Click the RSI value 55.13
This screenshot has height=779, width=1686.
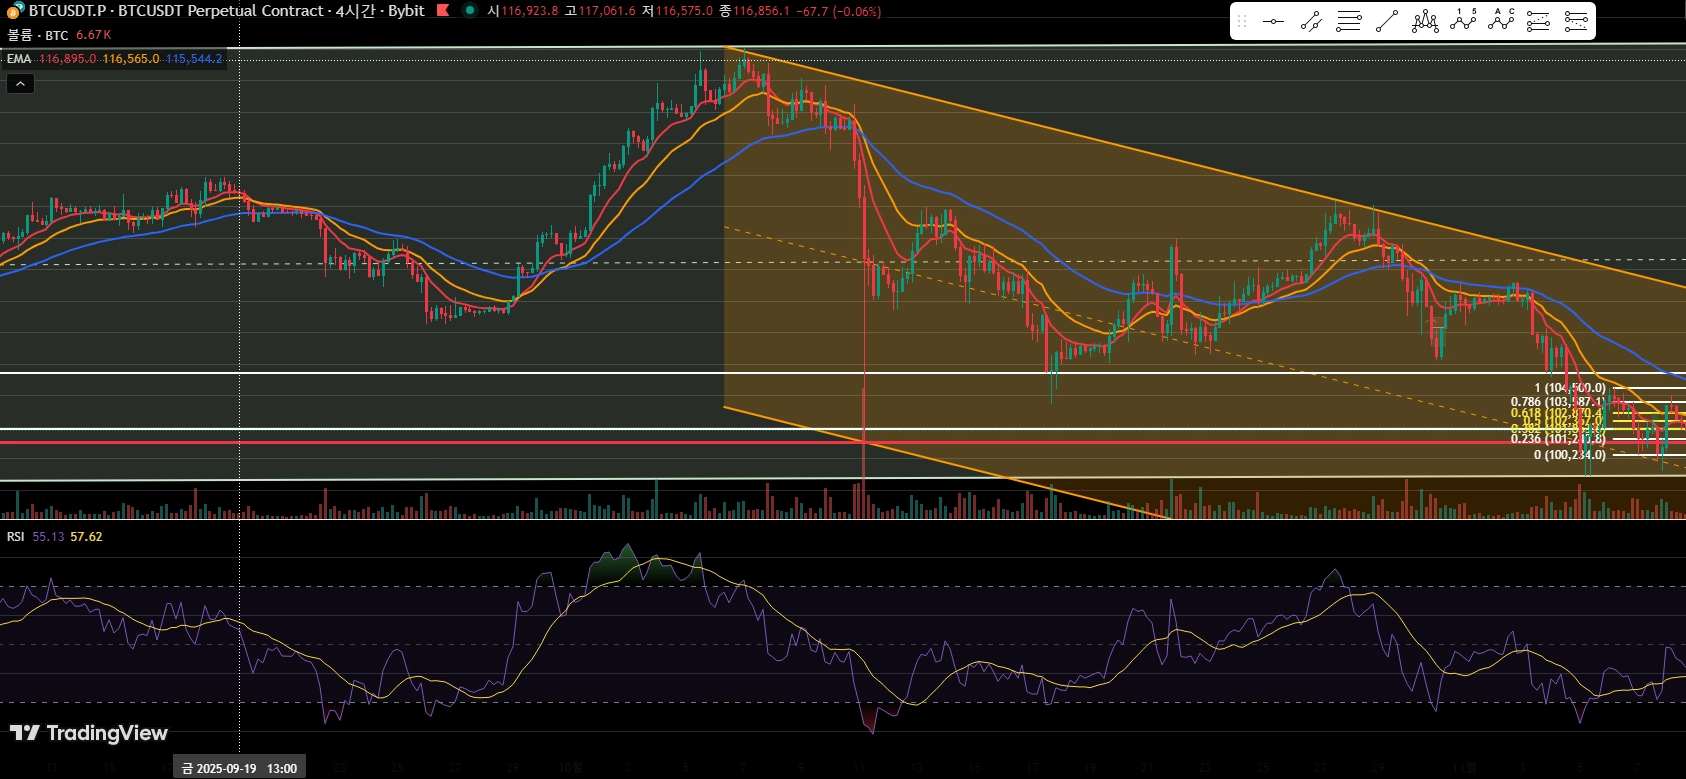48,537
